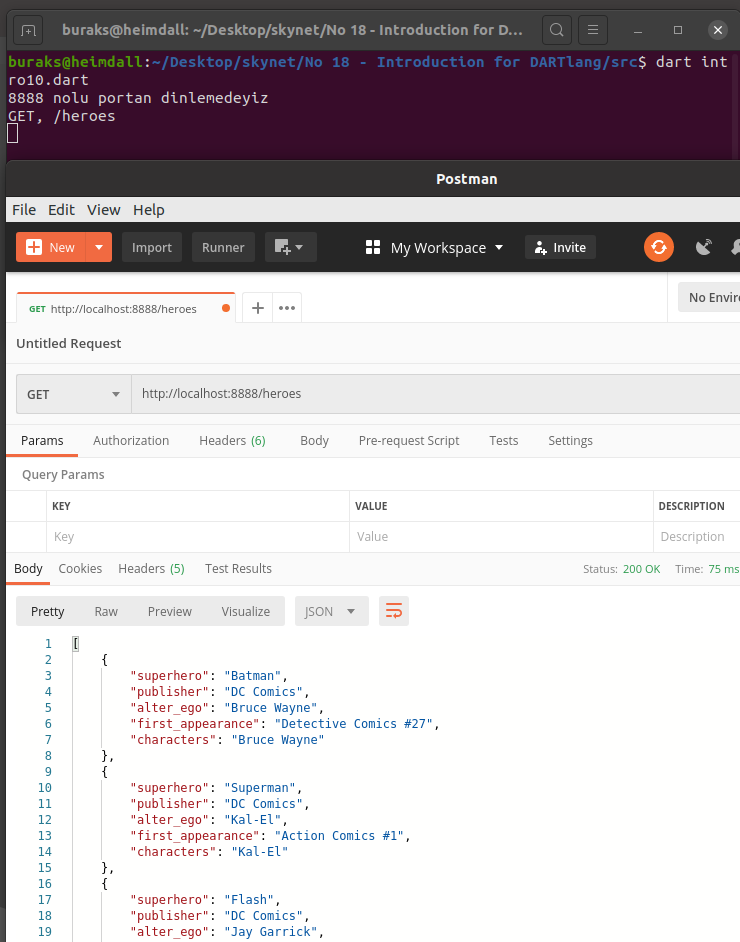Expand the My Workspace selector
This screenshot has width=740, height=942.
[434, 247]
